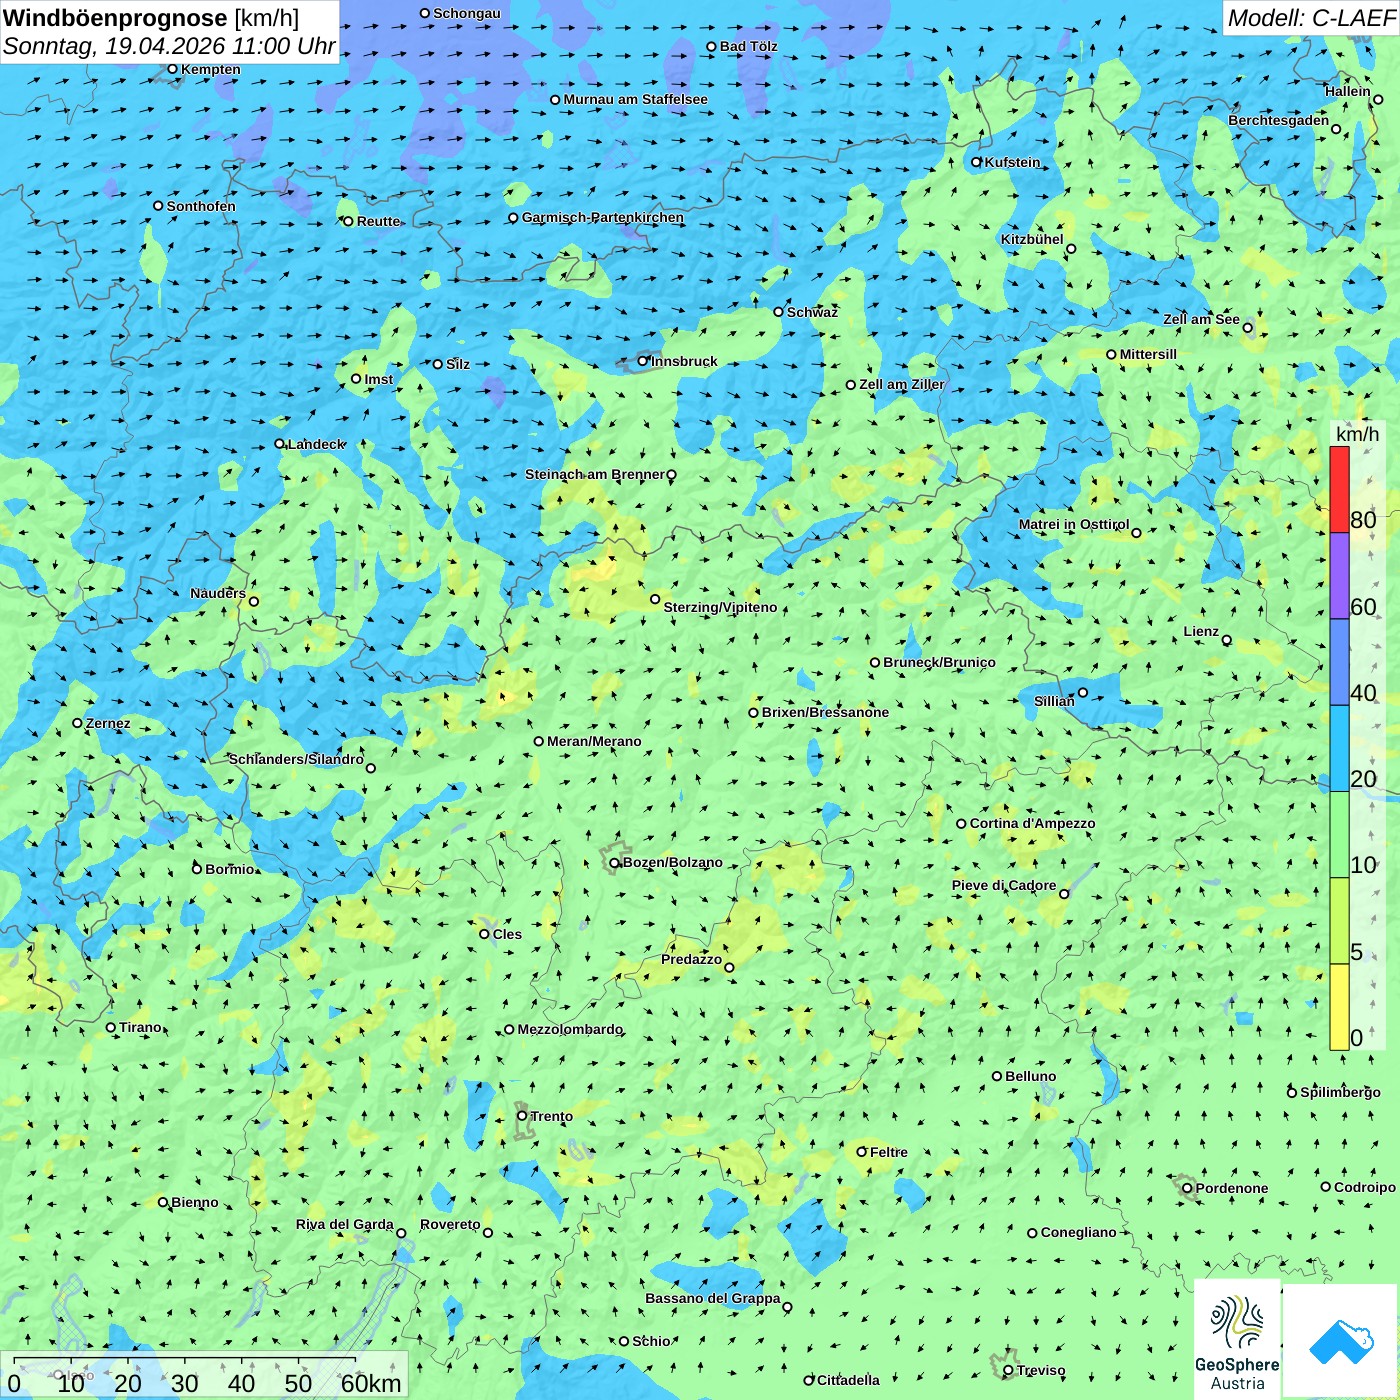Select the Kufstein city label
This screenshot has width=1400, height=1400.
click(1012, 162)
